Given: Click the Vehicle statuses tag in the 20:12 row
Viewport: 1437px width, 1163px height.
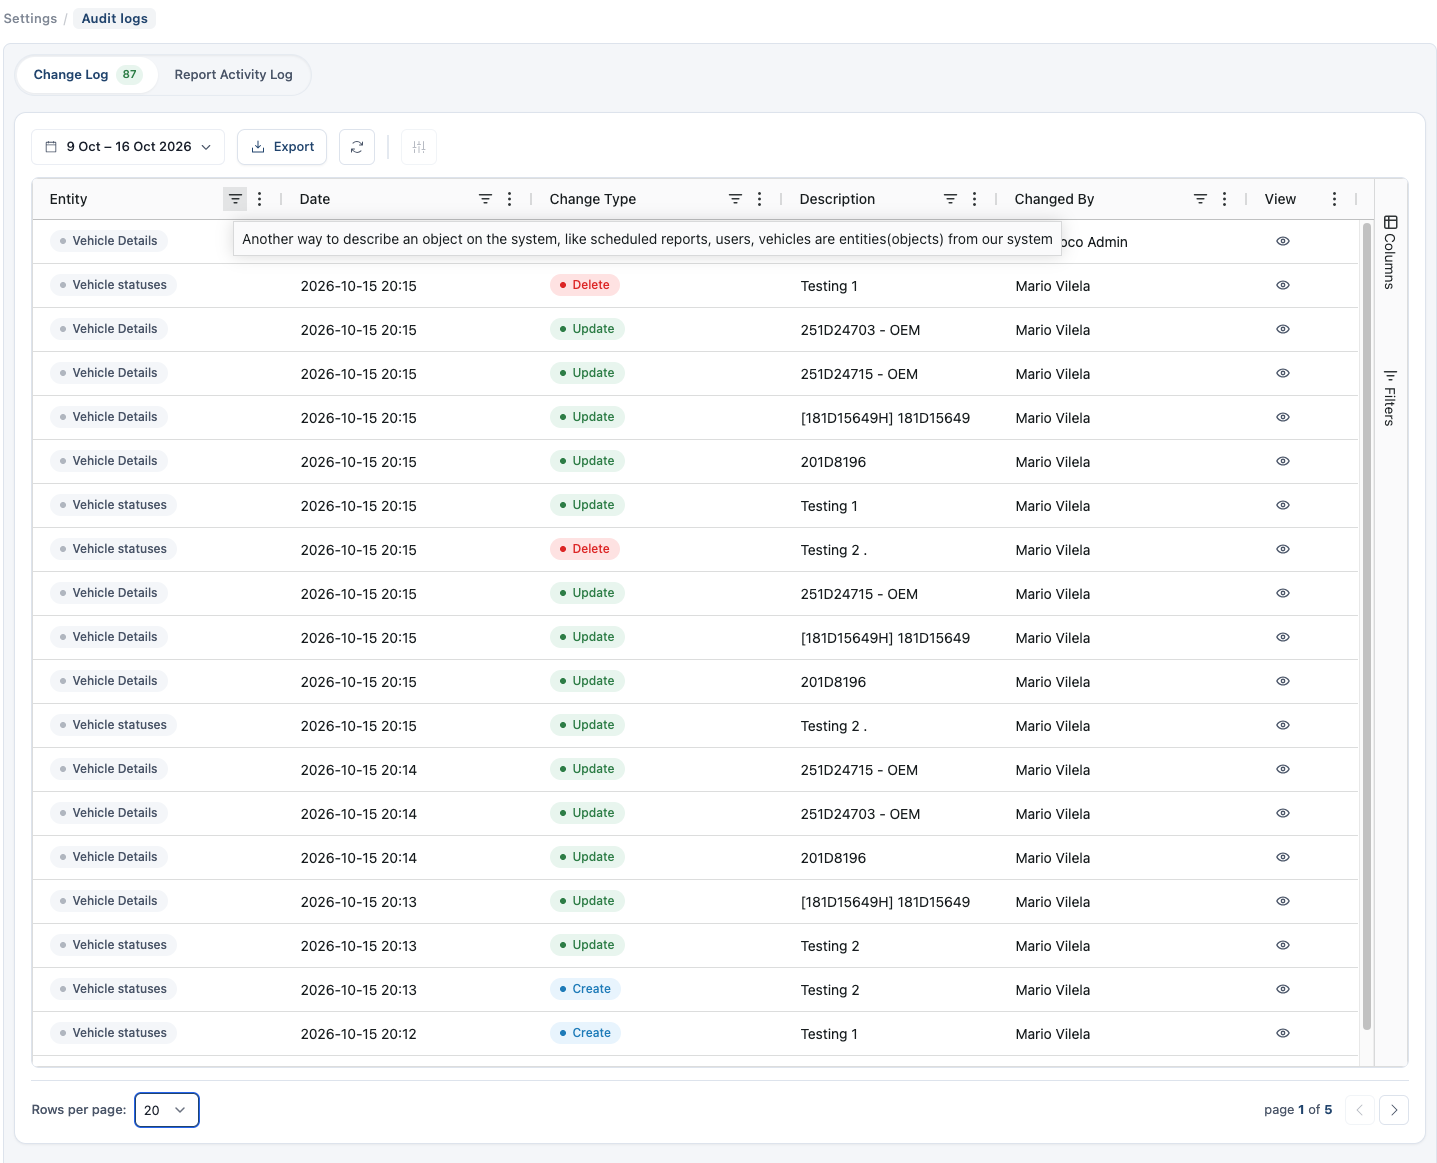Looking at the screenshot, I should point(113,1033).
